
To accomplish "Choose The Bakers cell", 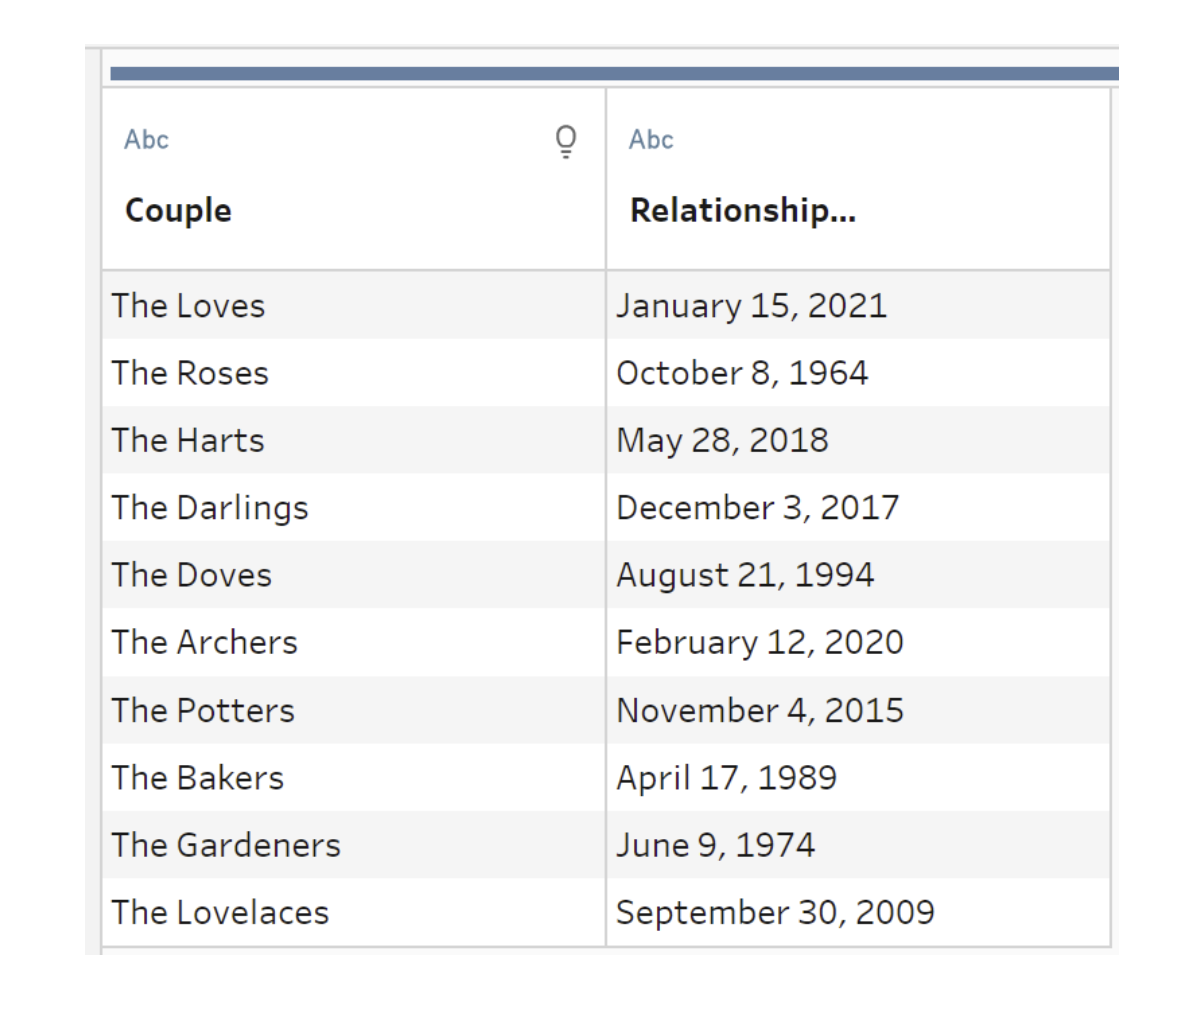I will pyautogui.click(x=198, y=777).
